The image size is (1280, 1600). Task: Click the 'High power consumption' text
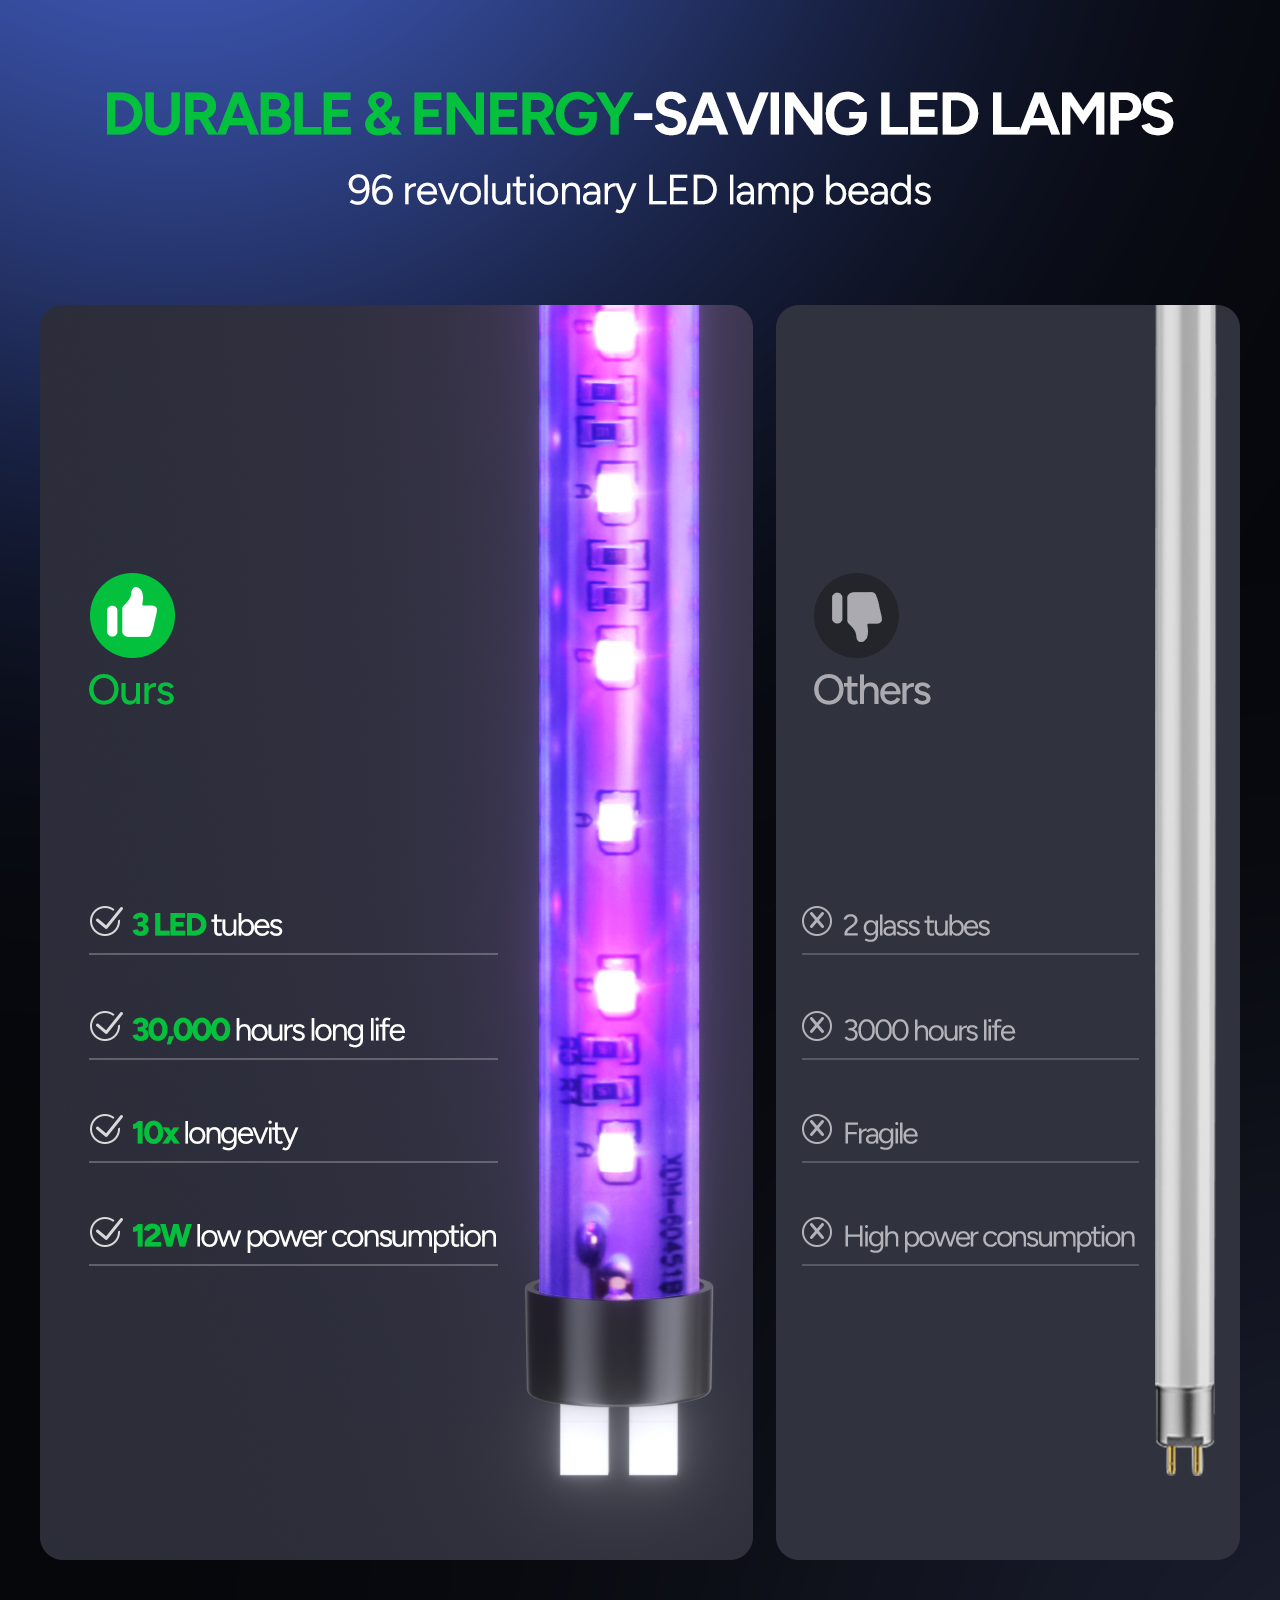tap(989, 1237)
